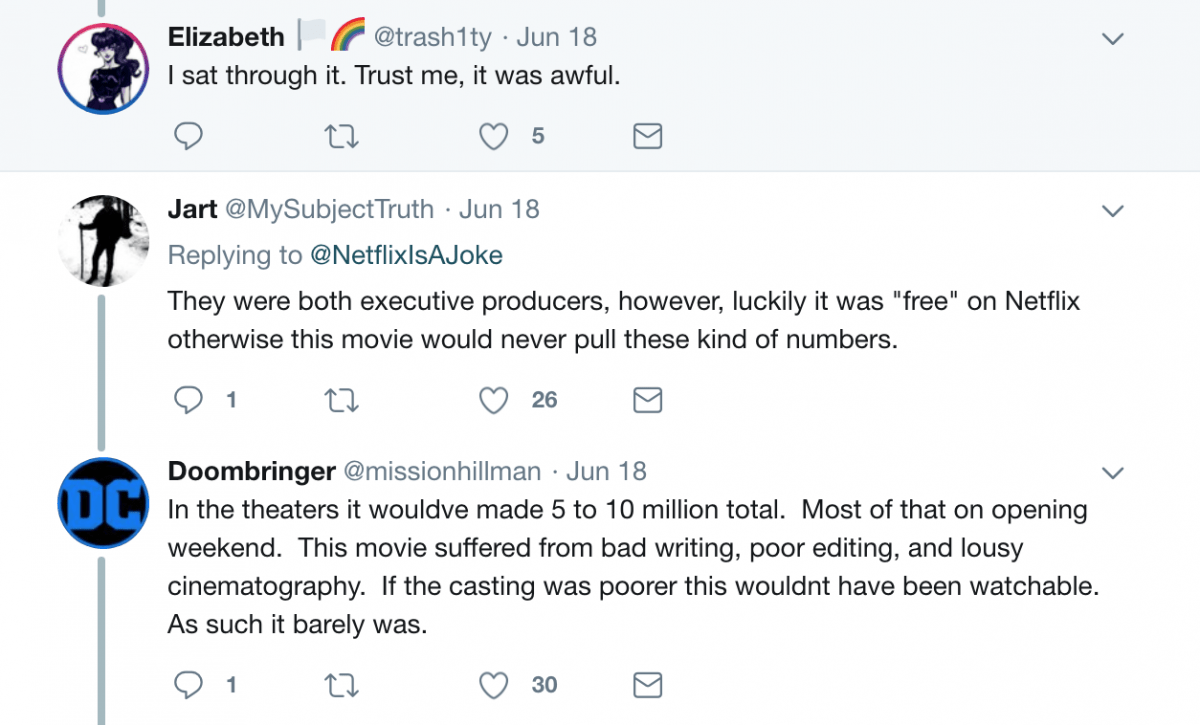Like Doombringer's tweet
This screenshot has width=1200, height=725.
[x=493, y=686]
